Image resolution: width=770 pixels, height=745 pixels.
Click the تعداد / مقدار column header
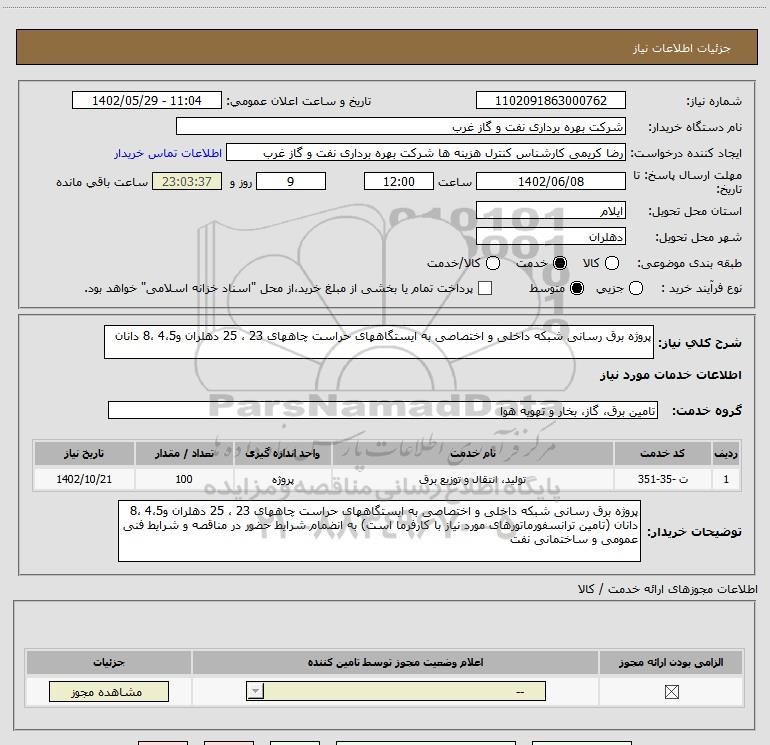[x=184, y=453]
